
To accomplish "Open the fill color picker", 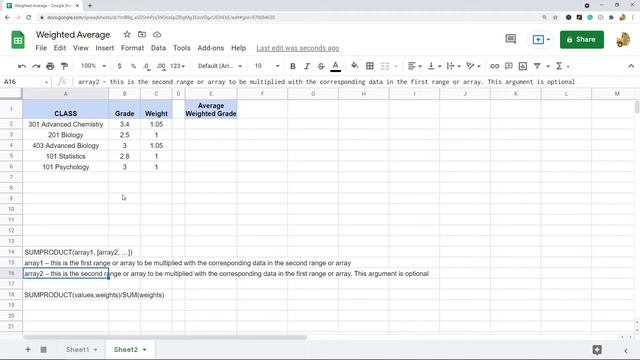I will pyautogui.click(x=355, y=66).
